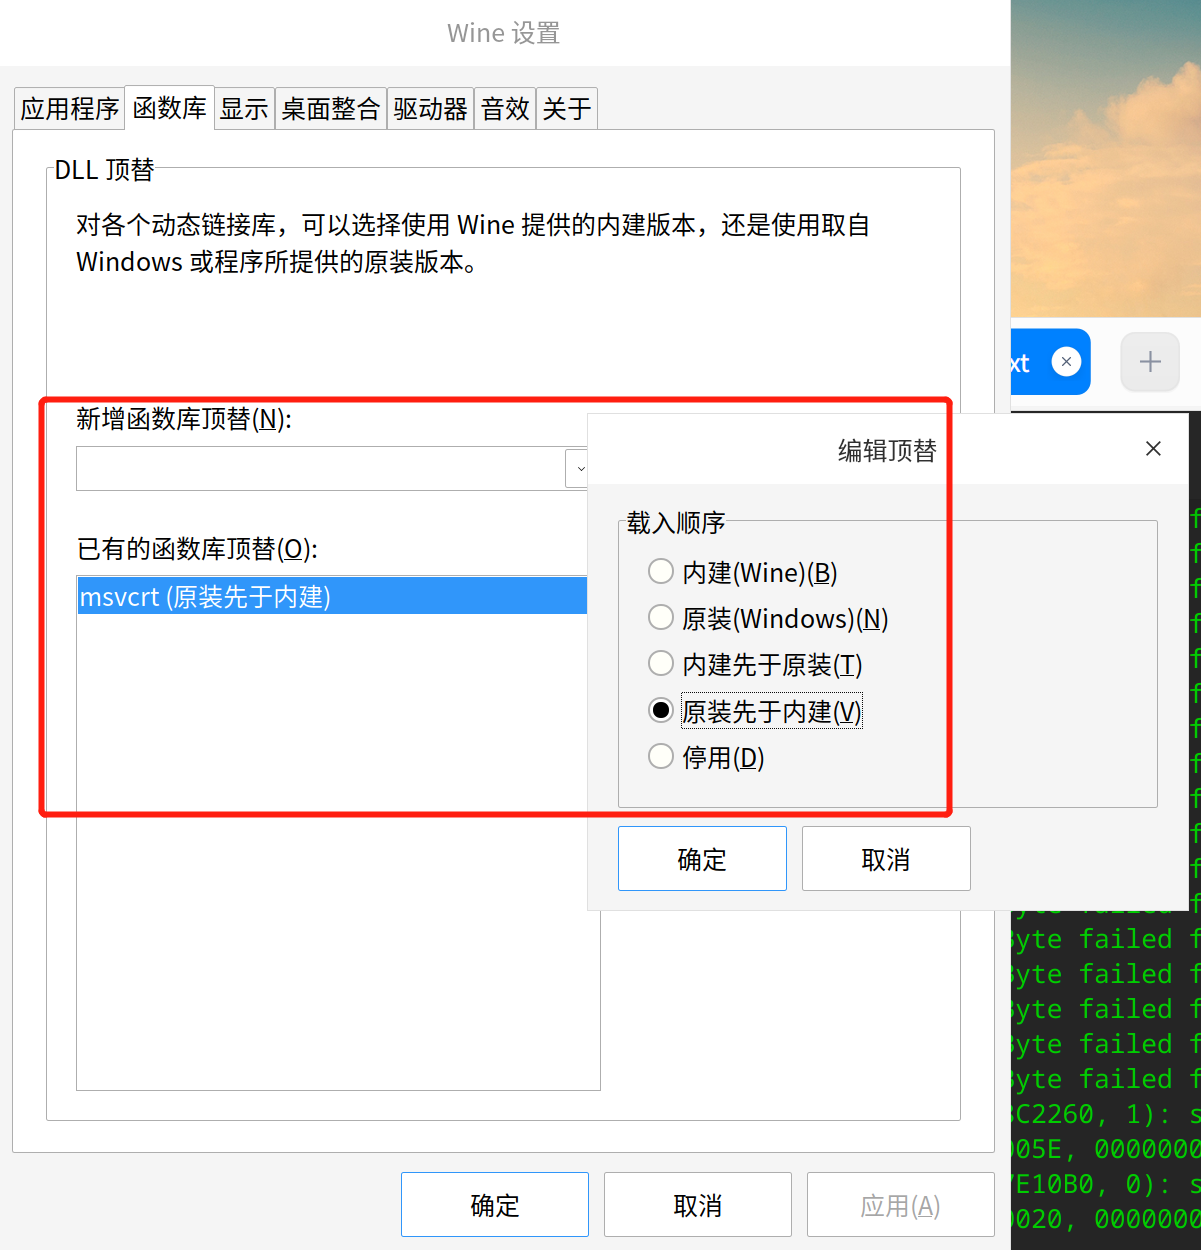This screenshot has width=1201, height=1250.
Task: Click 确定 at bottom of Wine 设置
Action: click(x=495, y=1204)
